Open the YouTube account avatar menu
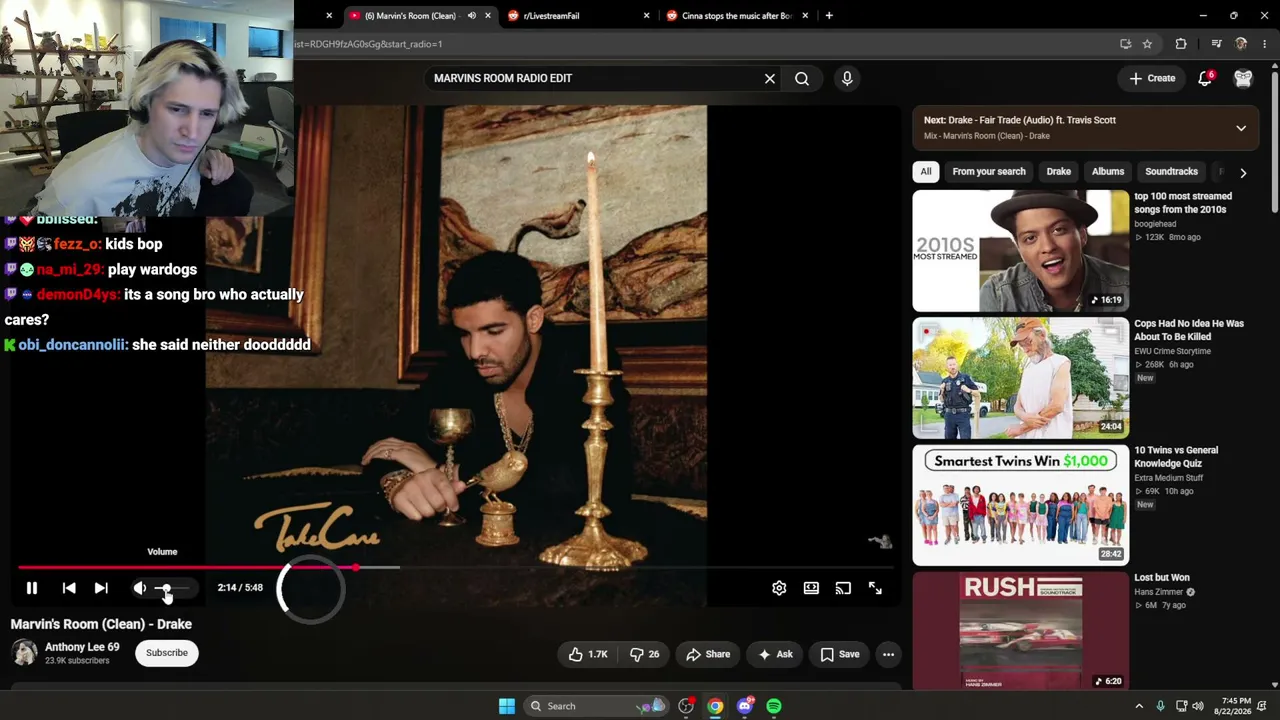This screenshot has height=720, width=1280. 1243,78
